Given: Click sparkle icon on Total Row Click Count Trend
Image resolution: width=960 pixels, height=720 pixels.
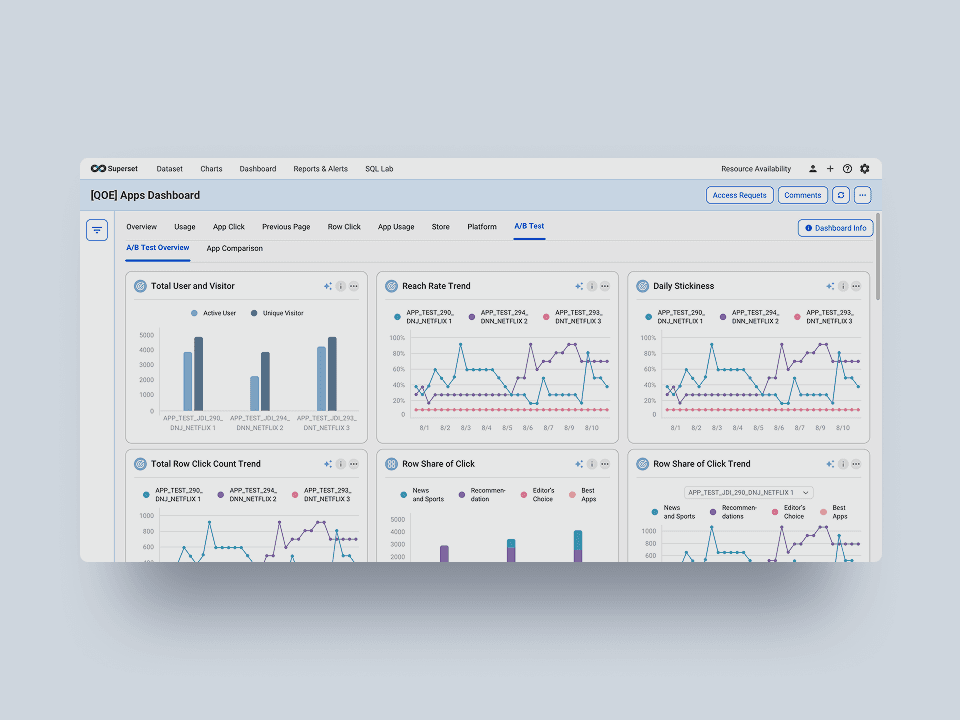Looking at the screenshot, I should [x=328, y=464].
